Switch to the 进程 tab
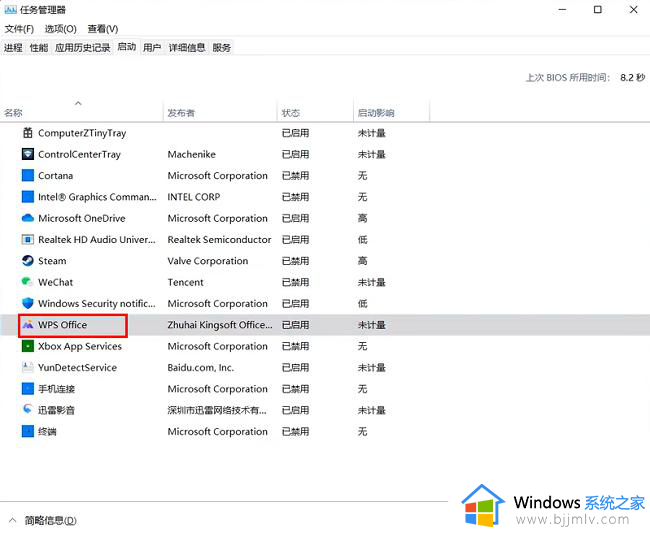The image size is (650, 533). (13, 48)
